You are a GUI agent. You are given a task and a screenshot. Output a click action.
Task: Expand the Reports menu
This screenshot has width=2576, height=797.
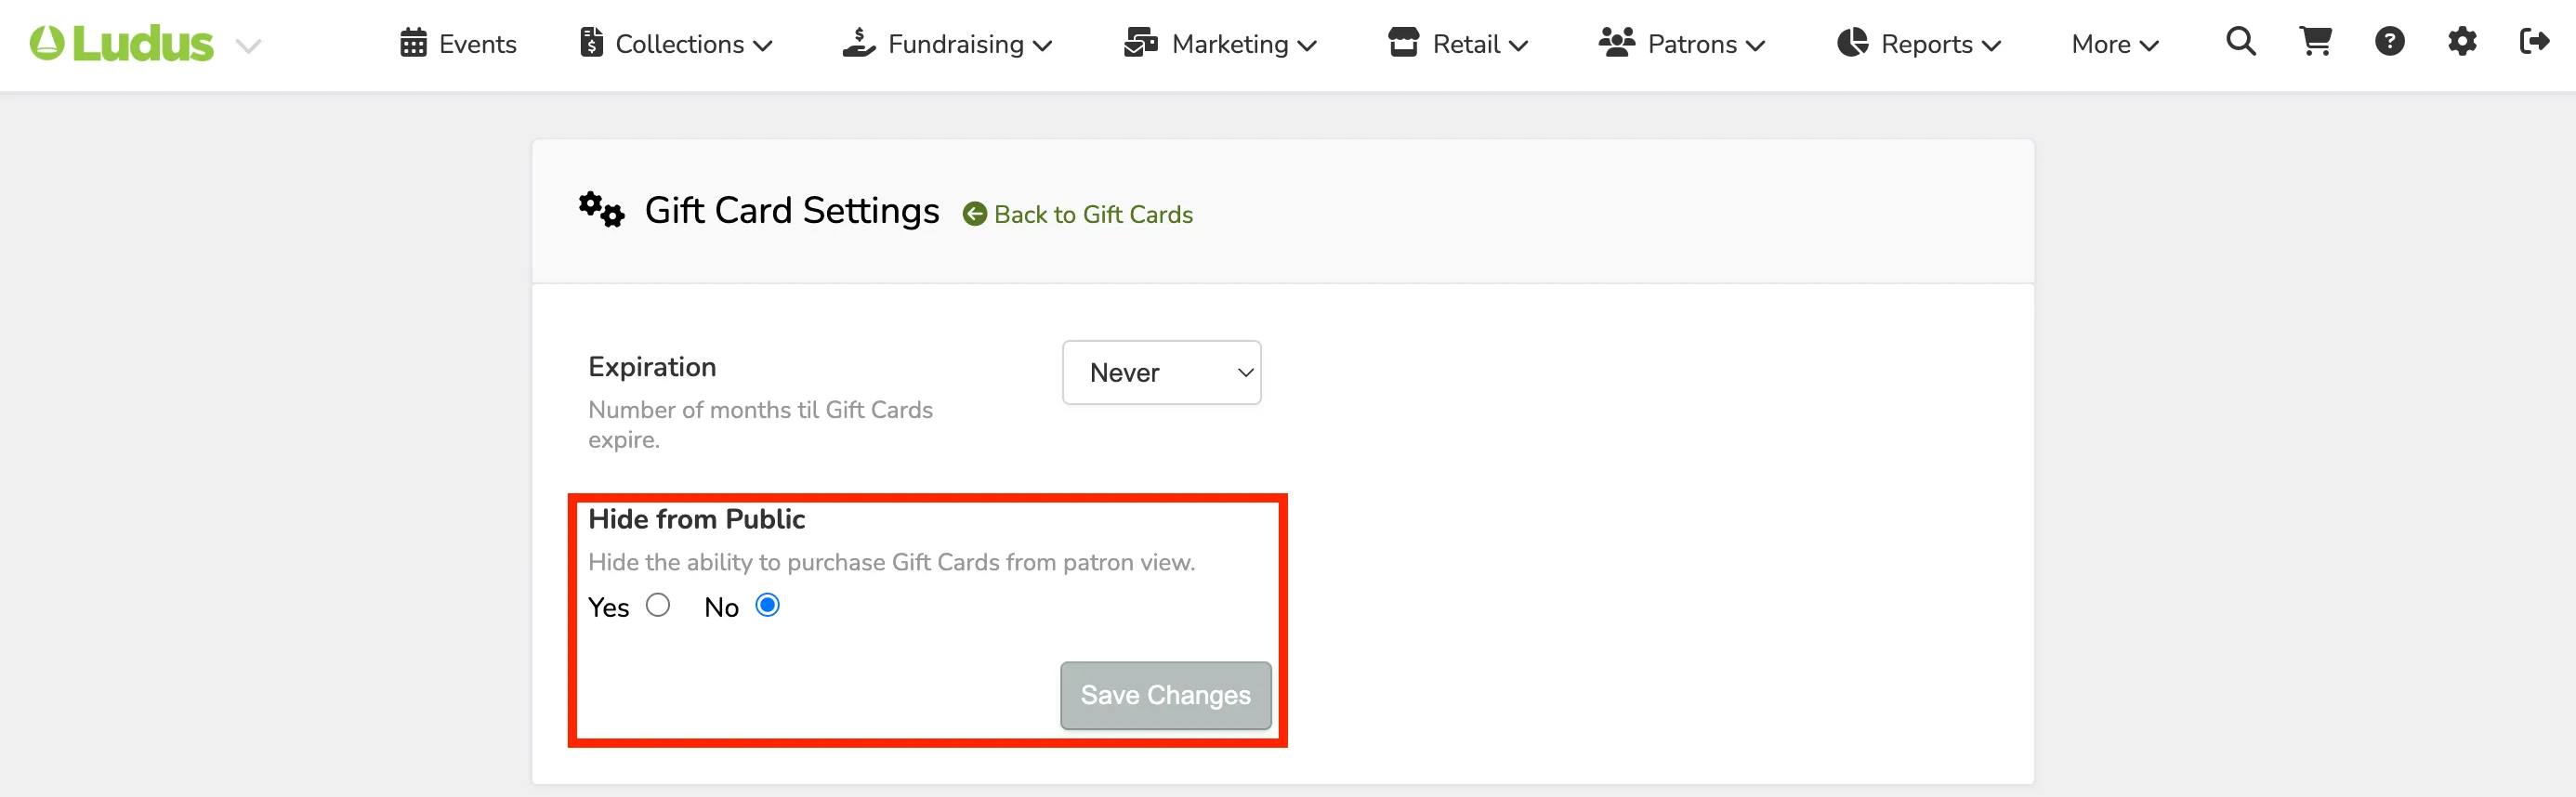1919,44
